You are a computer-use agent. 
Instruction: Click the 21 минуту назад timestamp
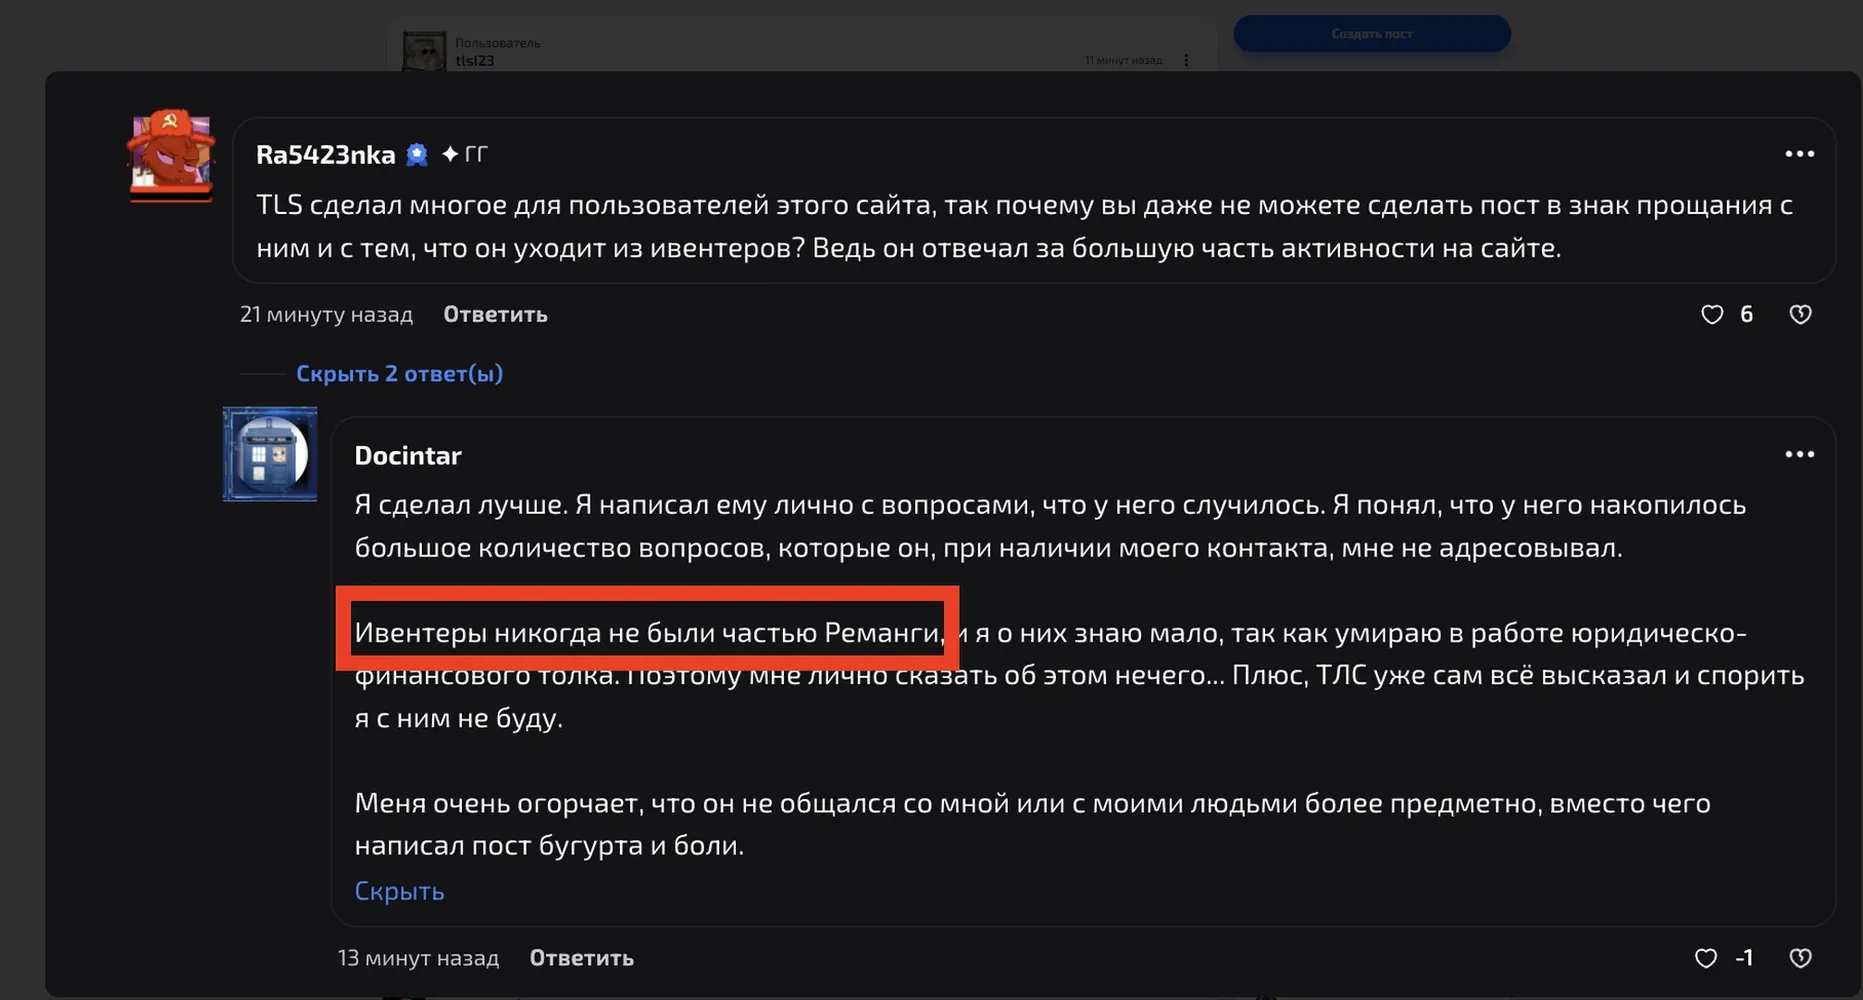pos(326,314)
